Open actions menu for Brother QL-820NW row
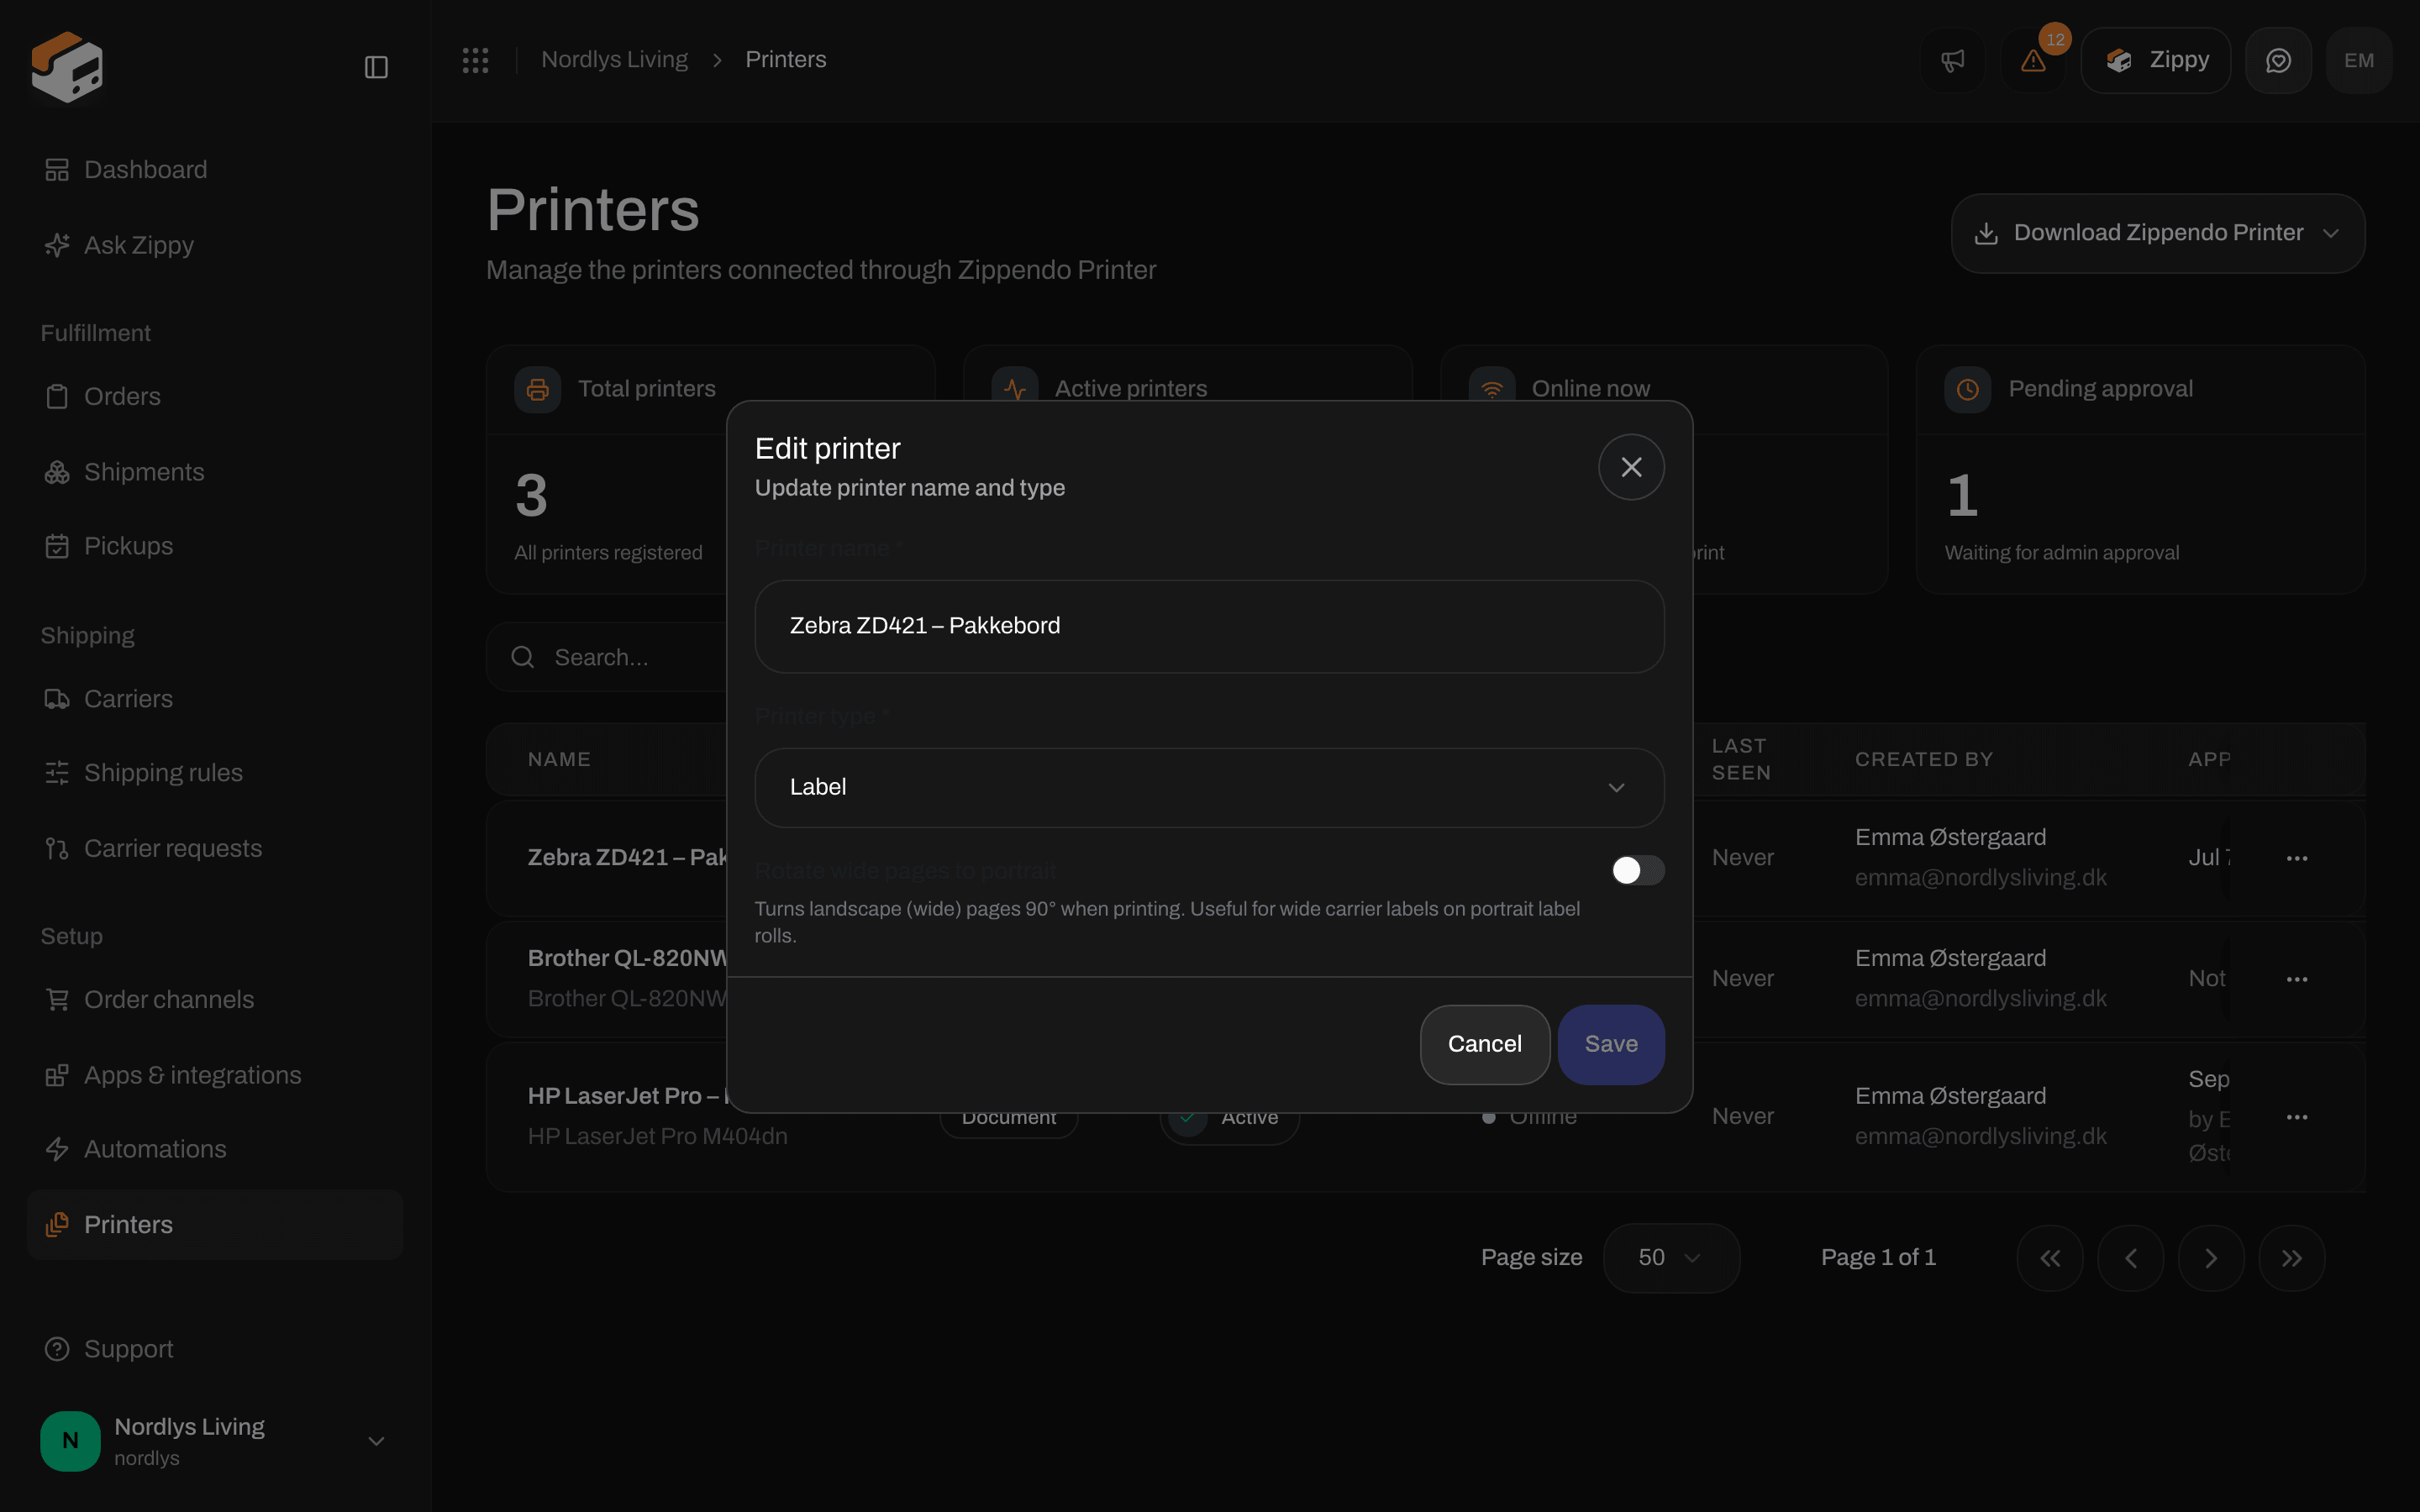 pos(2297,979)
